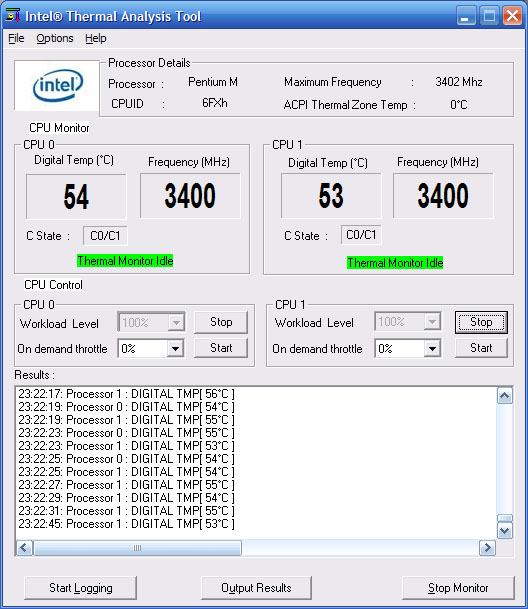Click results scroll down arrow
The image size is (528, 609).
coord(505,531)
